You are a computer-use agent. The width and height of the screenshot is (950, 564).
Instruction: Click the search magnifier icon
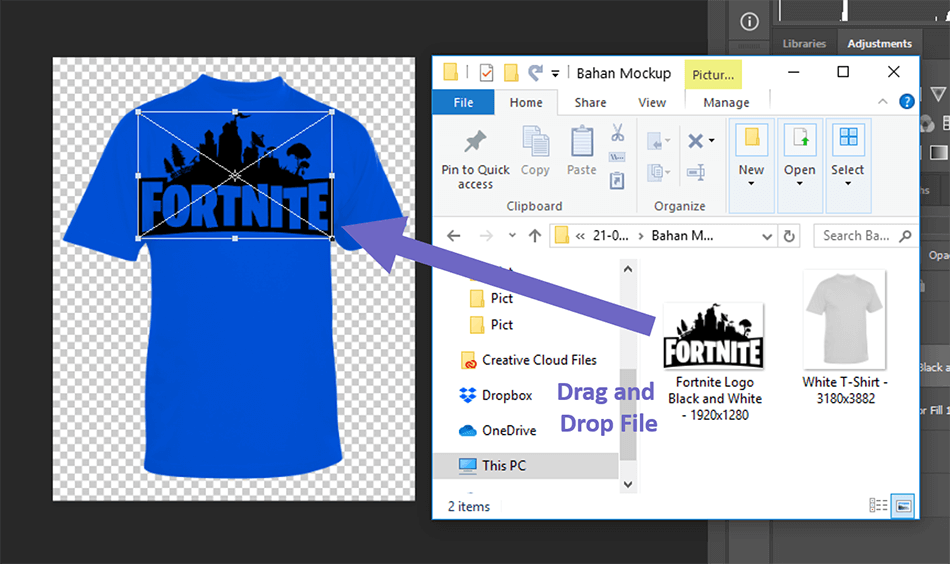coord(905,236)
